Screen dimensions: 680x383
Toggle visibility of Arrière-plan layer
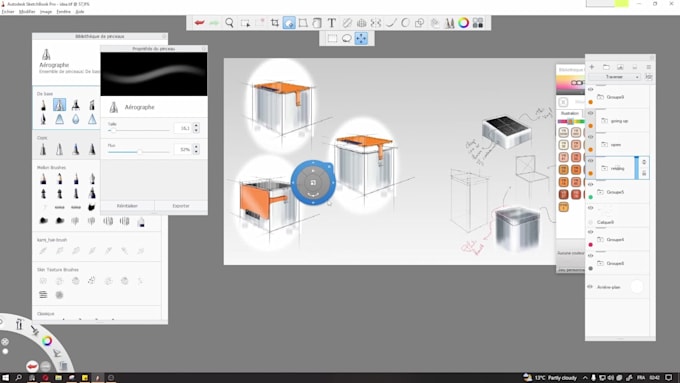coord(590,287)
